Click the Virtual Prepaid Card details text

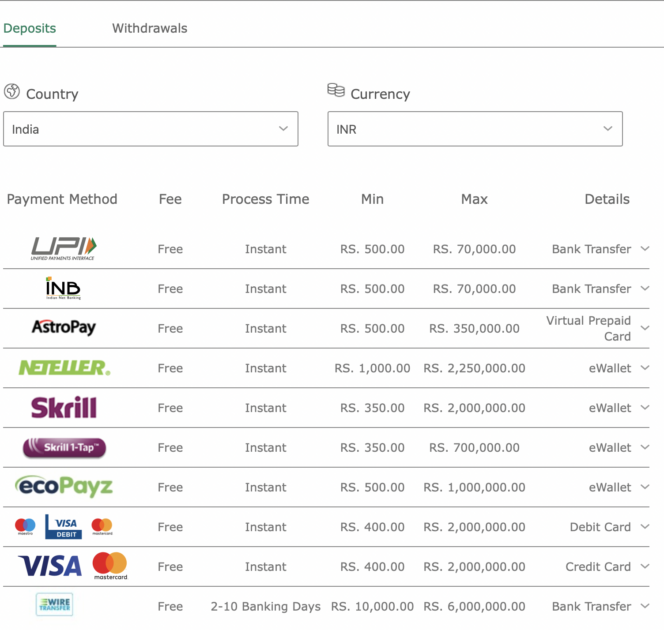point(589,328)
